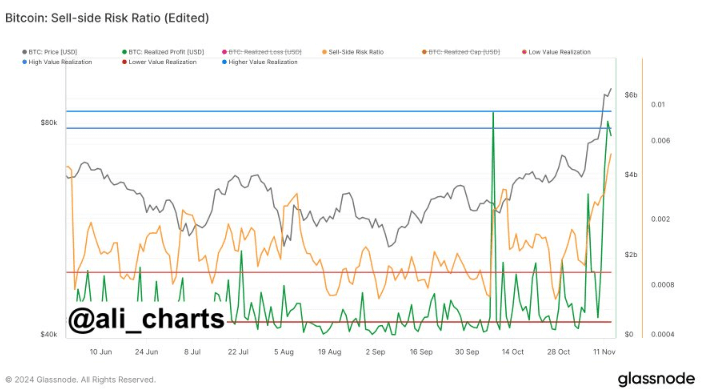This screenshot has width=702, height=389.
Task: Click the green dot beside Realized Profit
Action: 124,52
